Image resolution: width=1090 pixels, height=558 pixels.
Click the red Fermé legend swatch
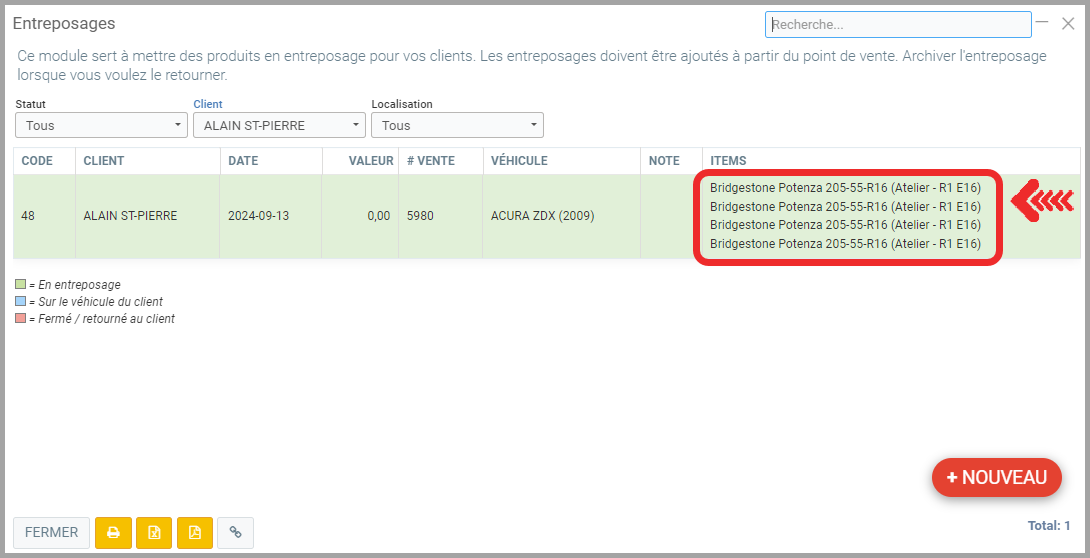[21, 319]
